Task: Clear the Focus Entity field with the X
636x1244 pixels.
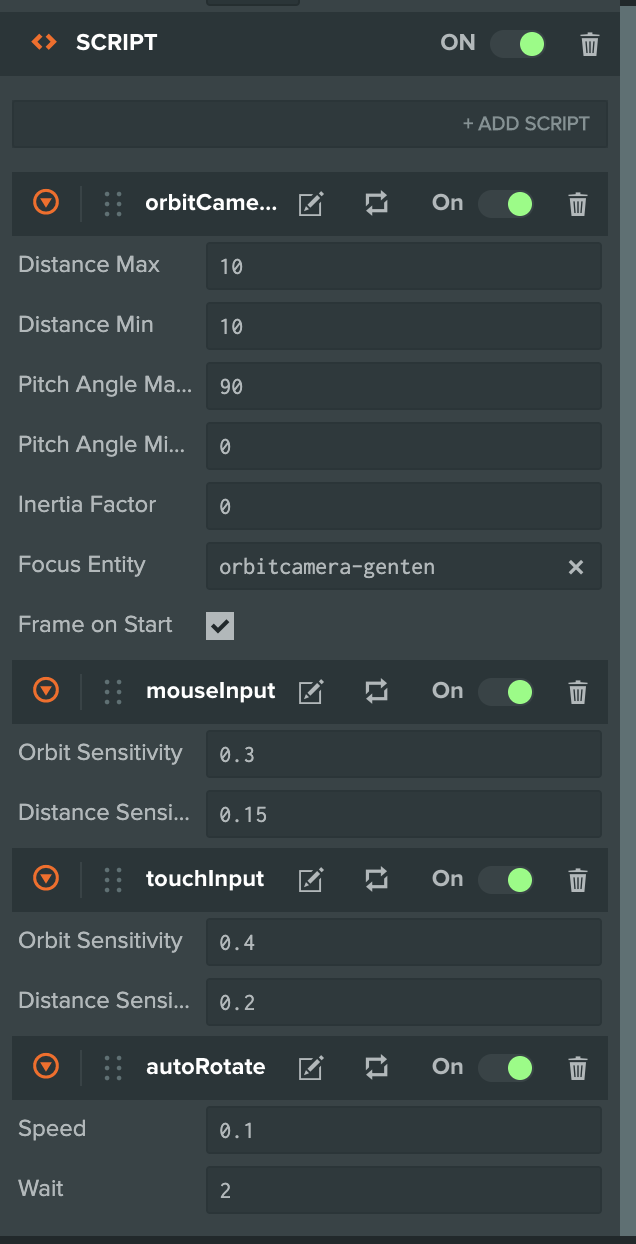Action: point(576,567)
